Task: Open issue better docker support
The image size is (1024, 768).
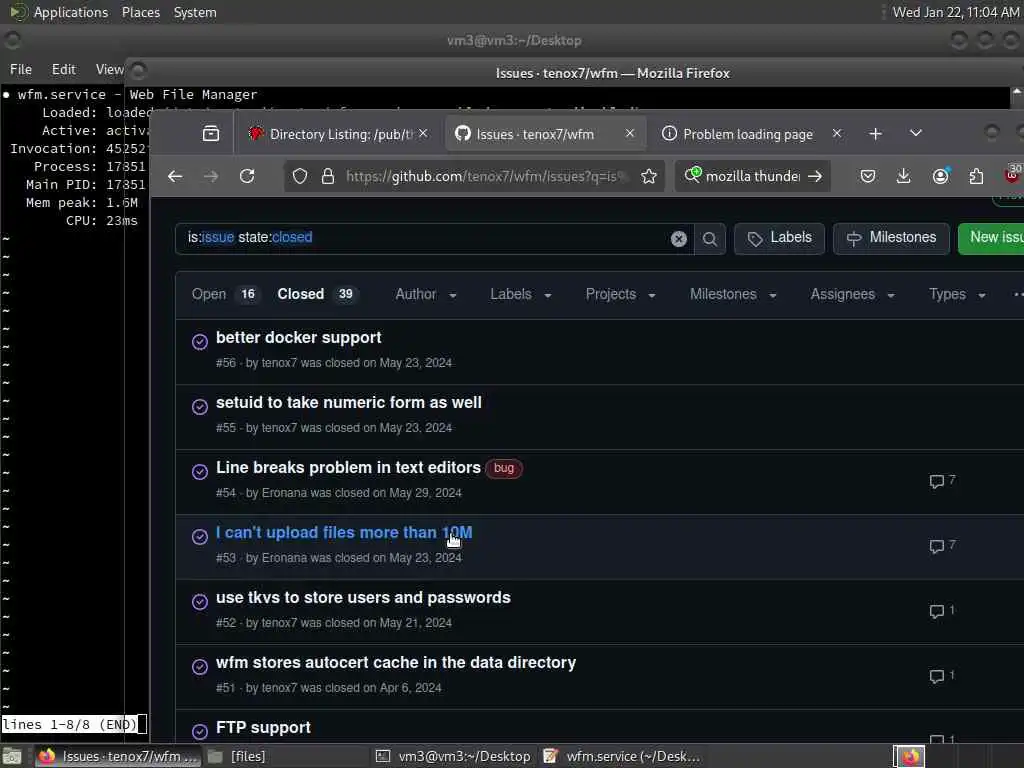Action: (298, 338)
